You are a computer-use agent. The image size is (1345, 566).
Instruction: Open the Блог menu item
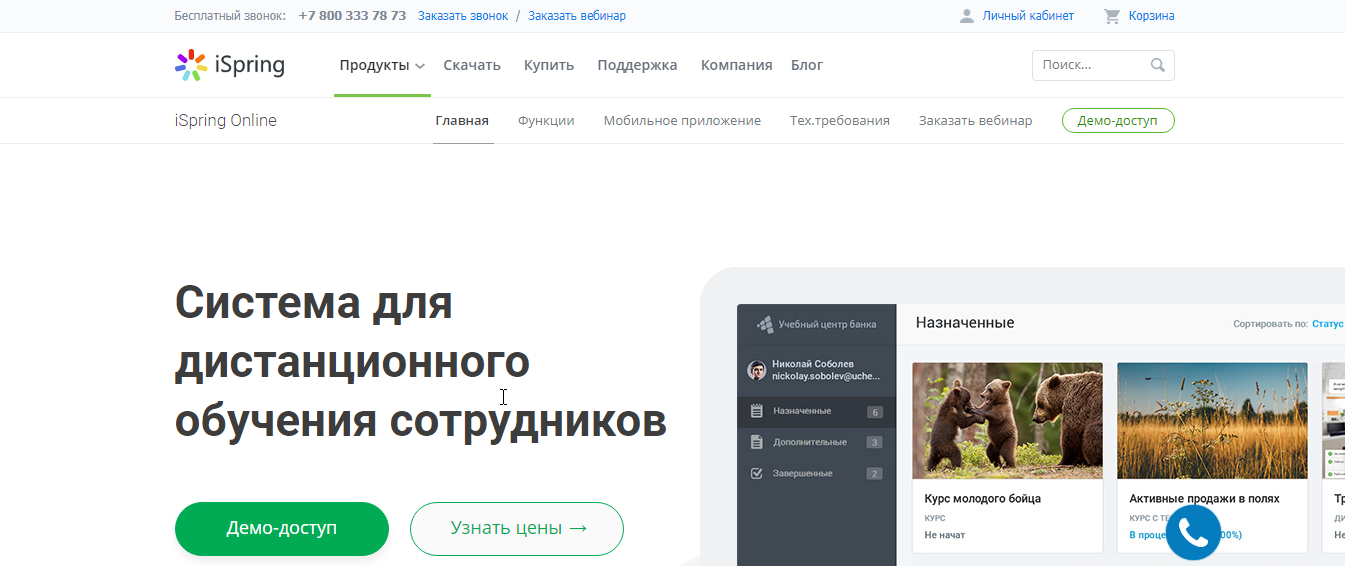[807, 65]
